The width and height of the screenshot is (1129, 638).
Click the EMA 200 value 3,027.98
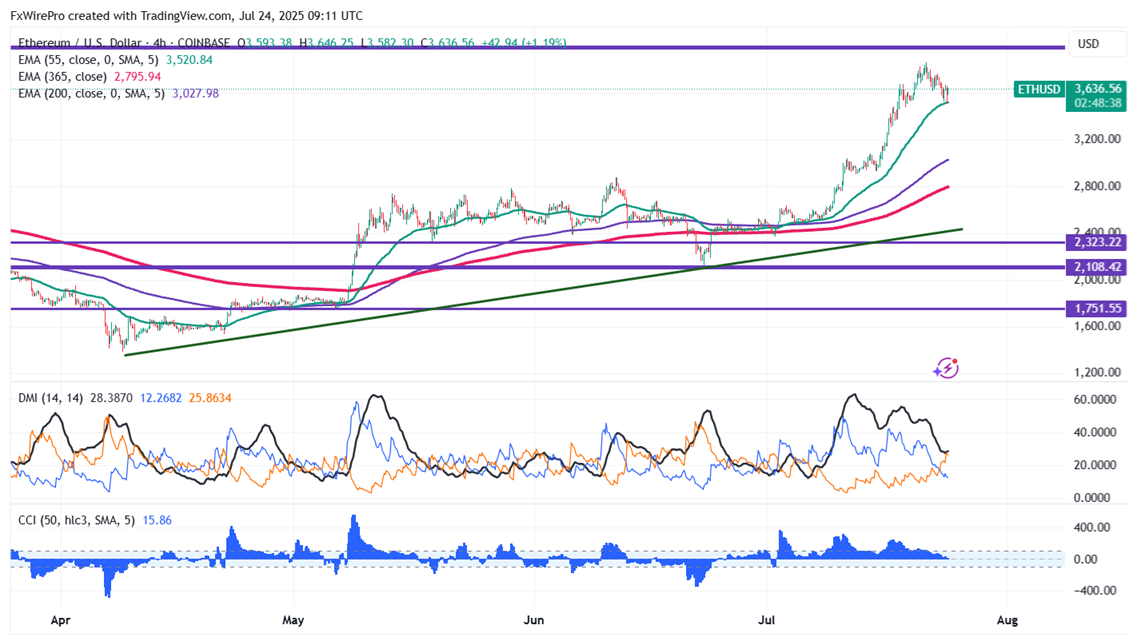(x=195, y=94)
